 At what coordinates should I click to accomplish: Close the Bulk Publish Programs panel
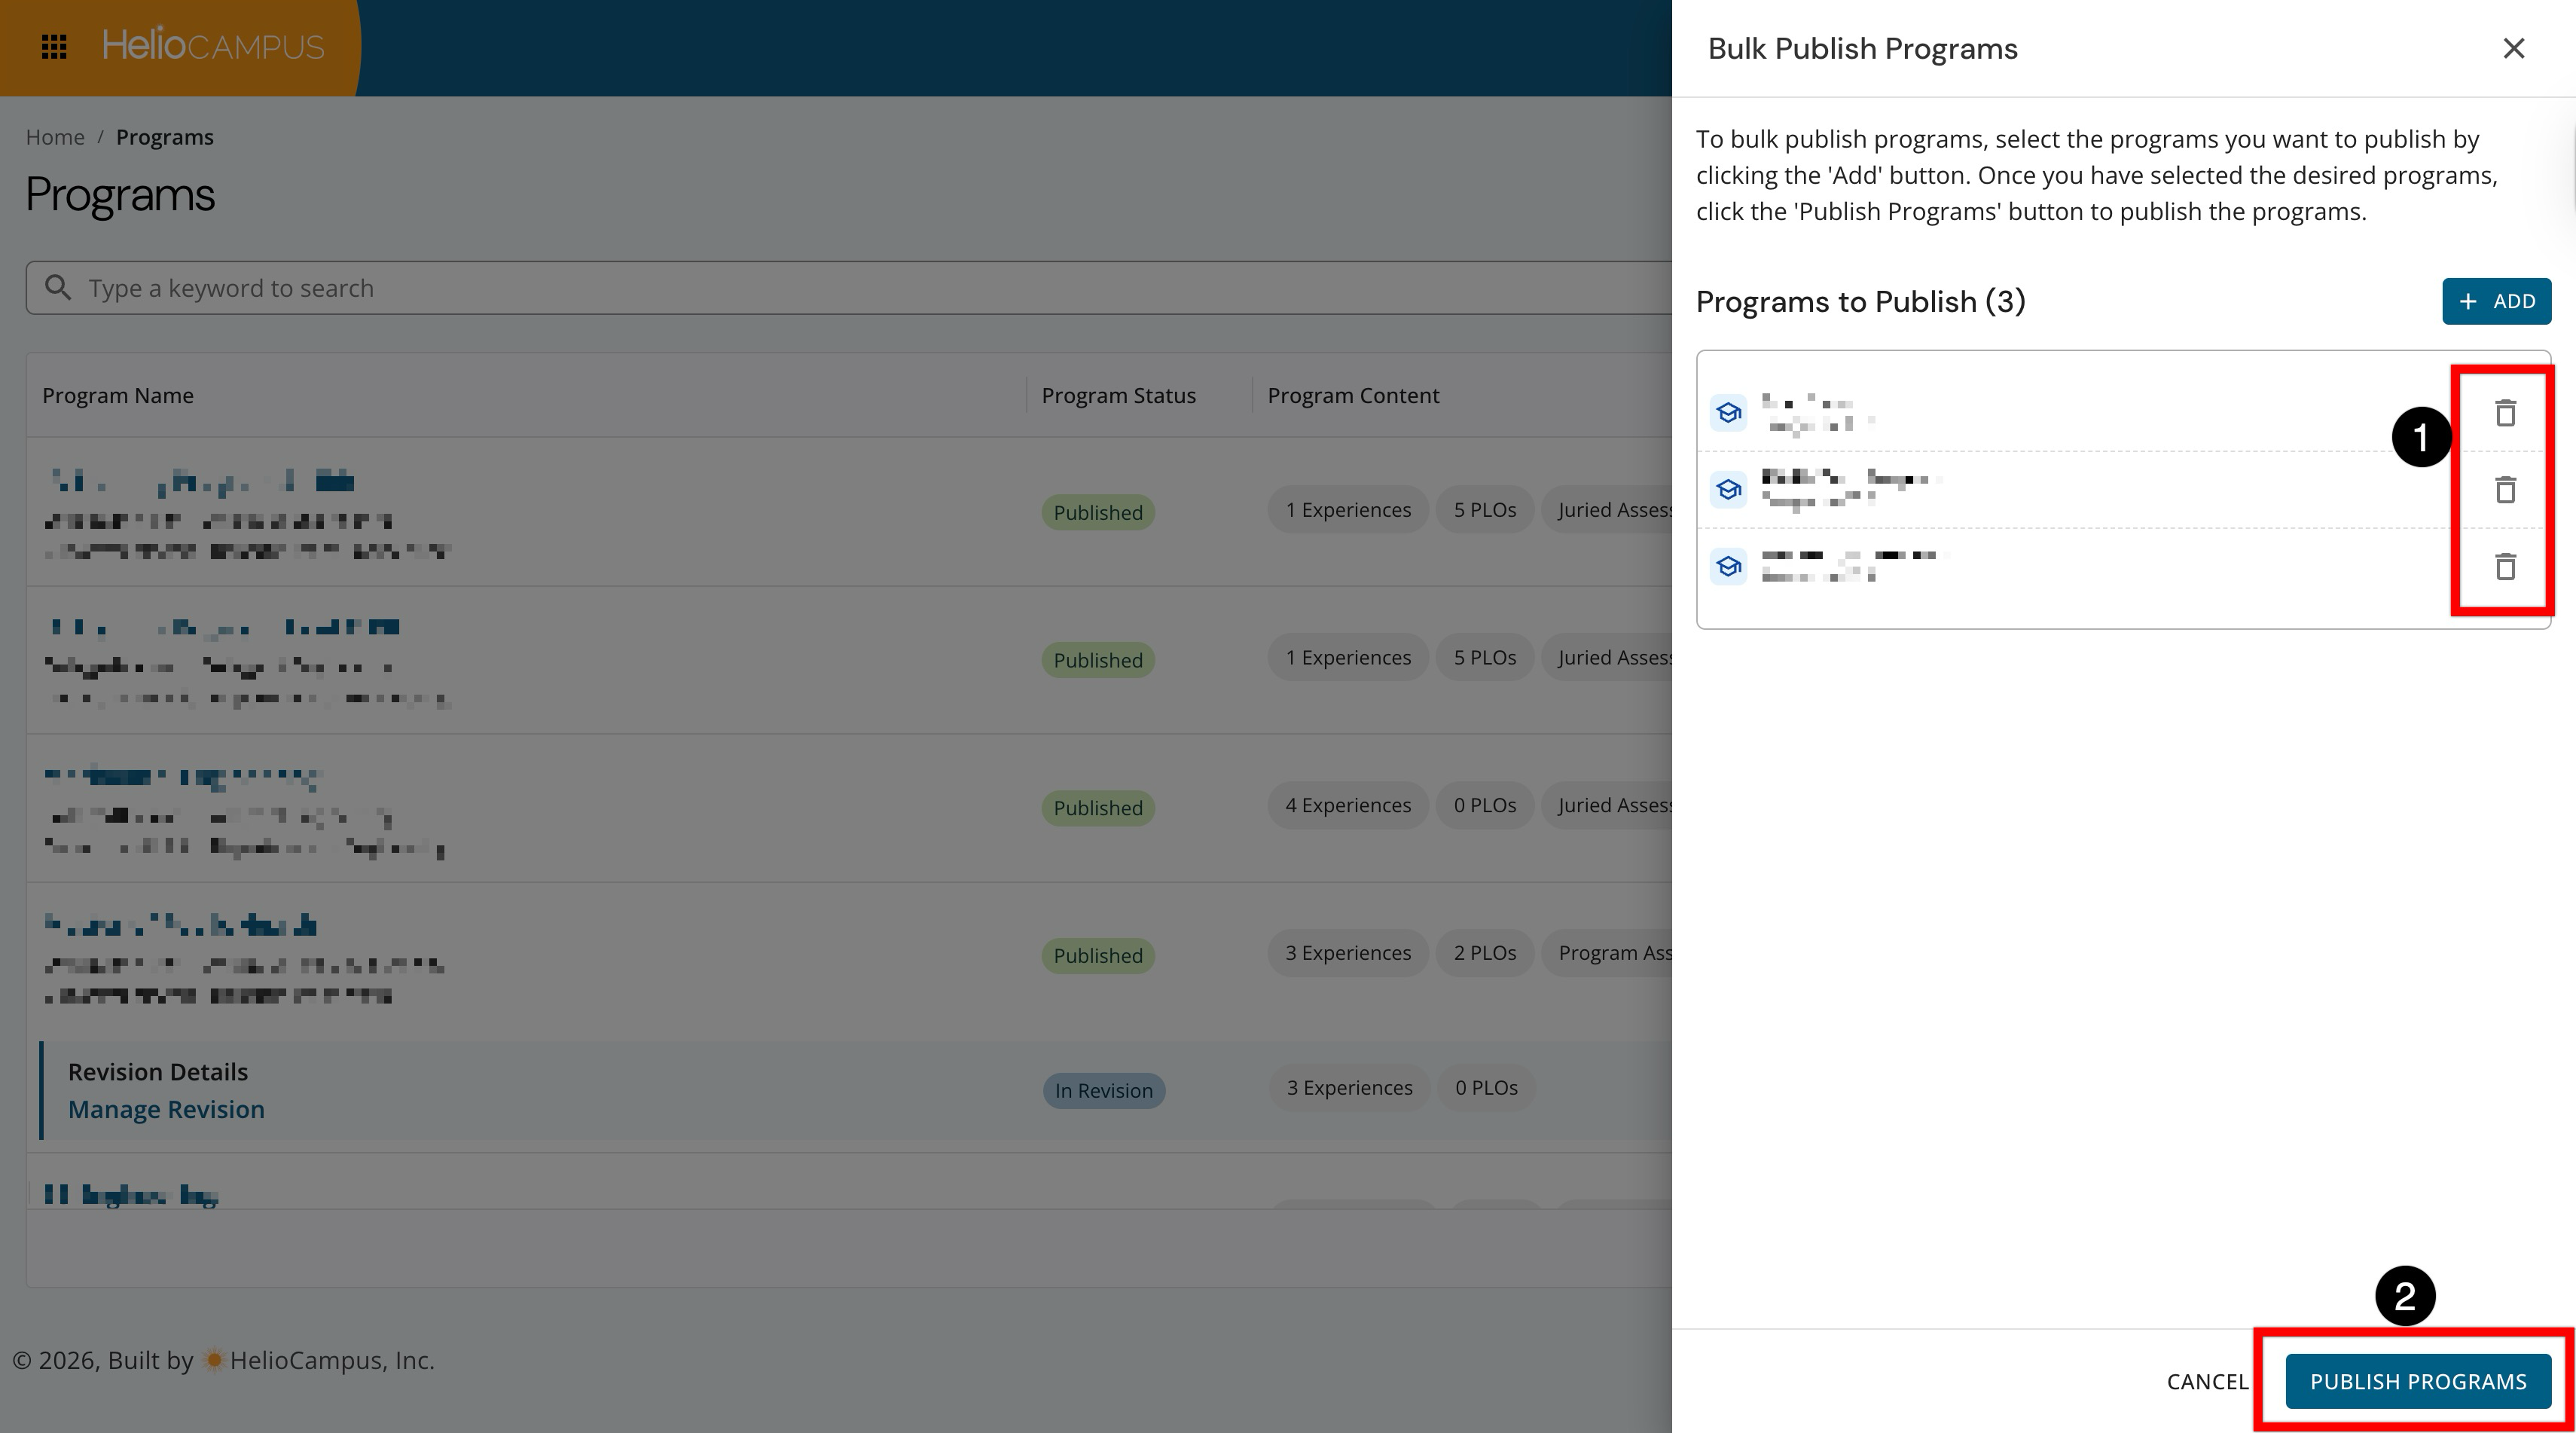click(2513, 48)
